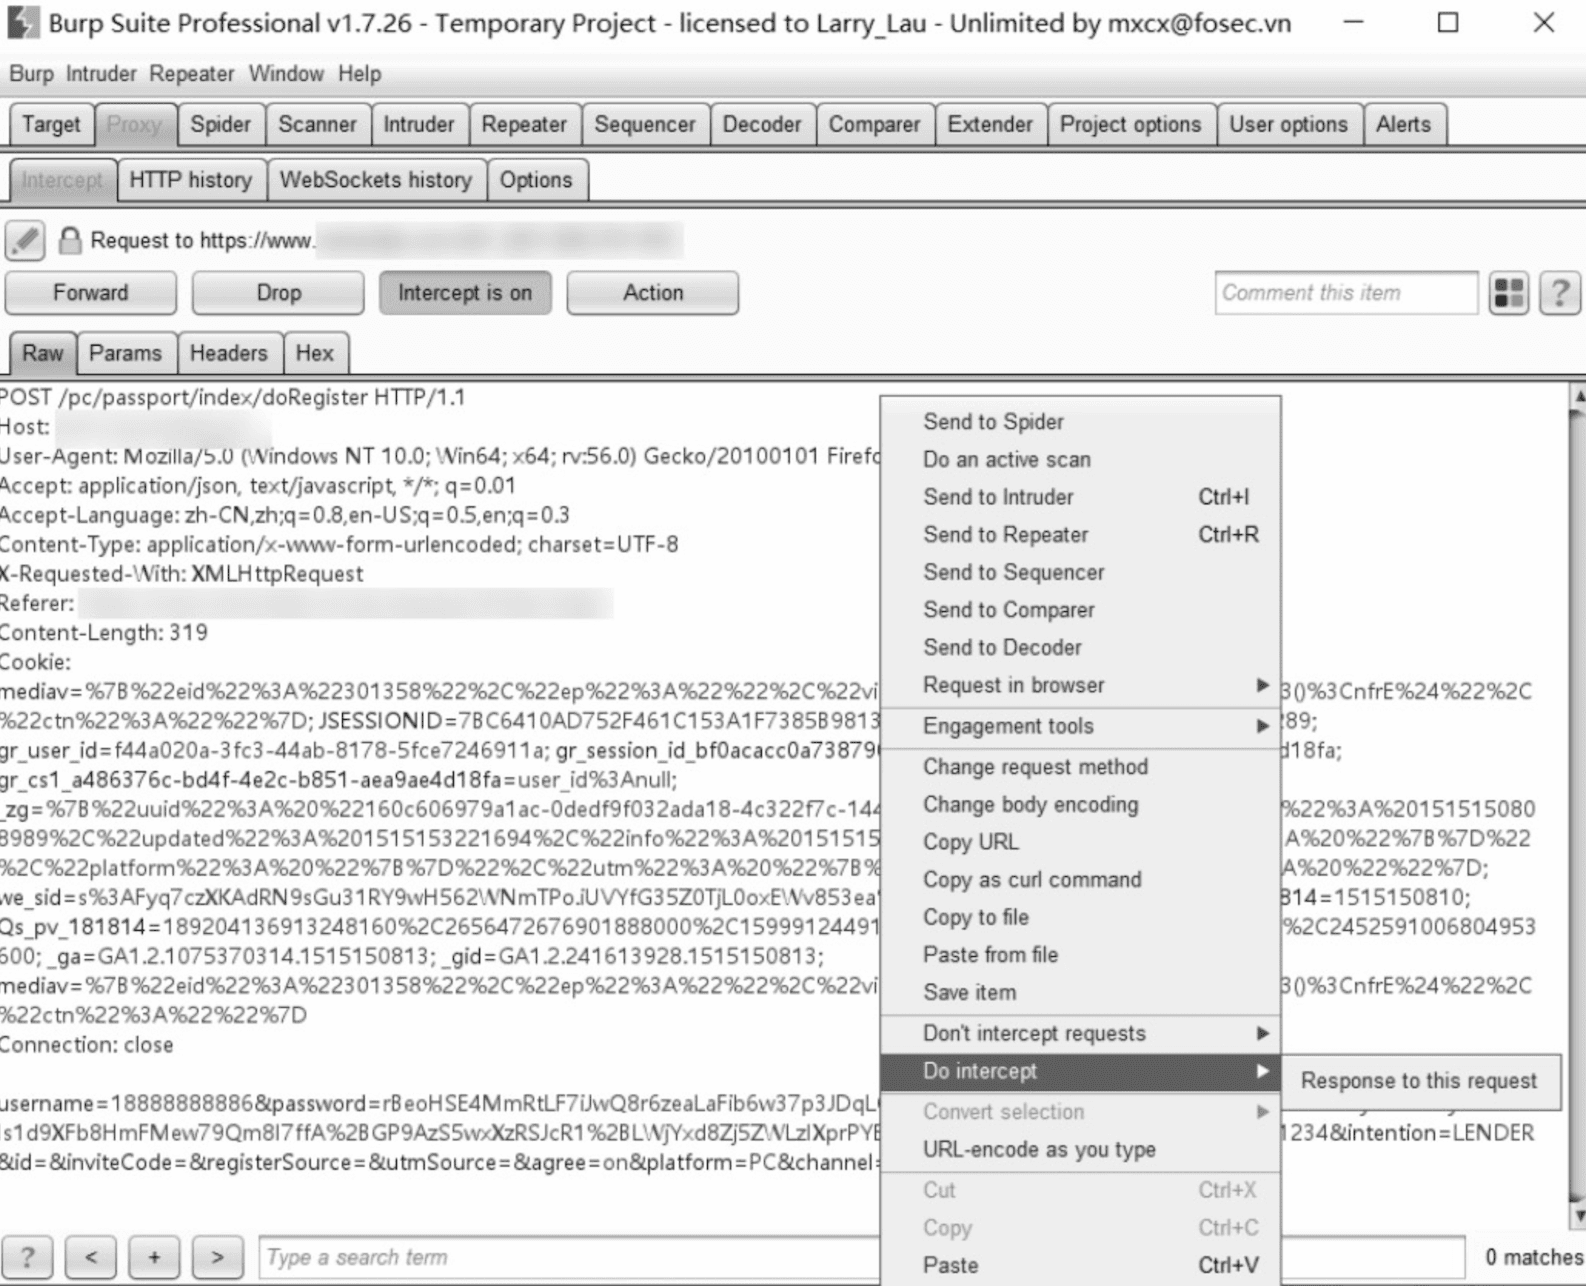1586x1286 pixels.
Task: Switch to the Scanner tab
Action: (x=317, y=125)
